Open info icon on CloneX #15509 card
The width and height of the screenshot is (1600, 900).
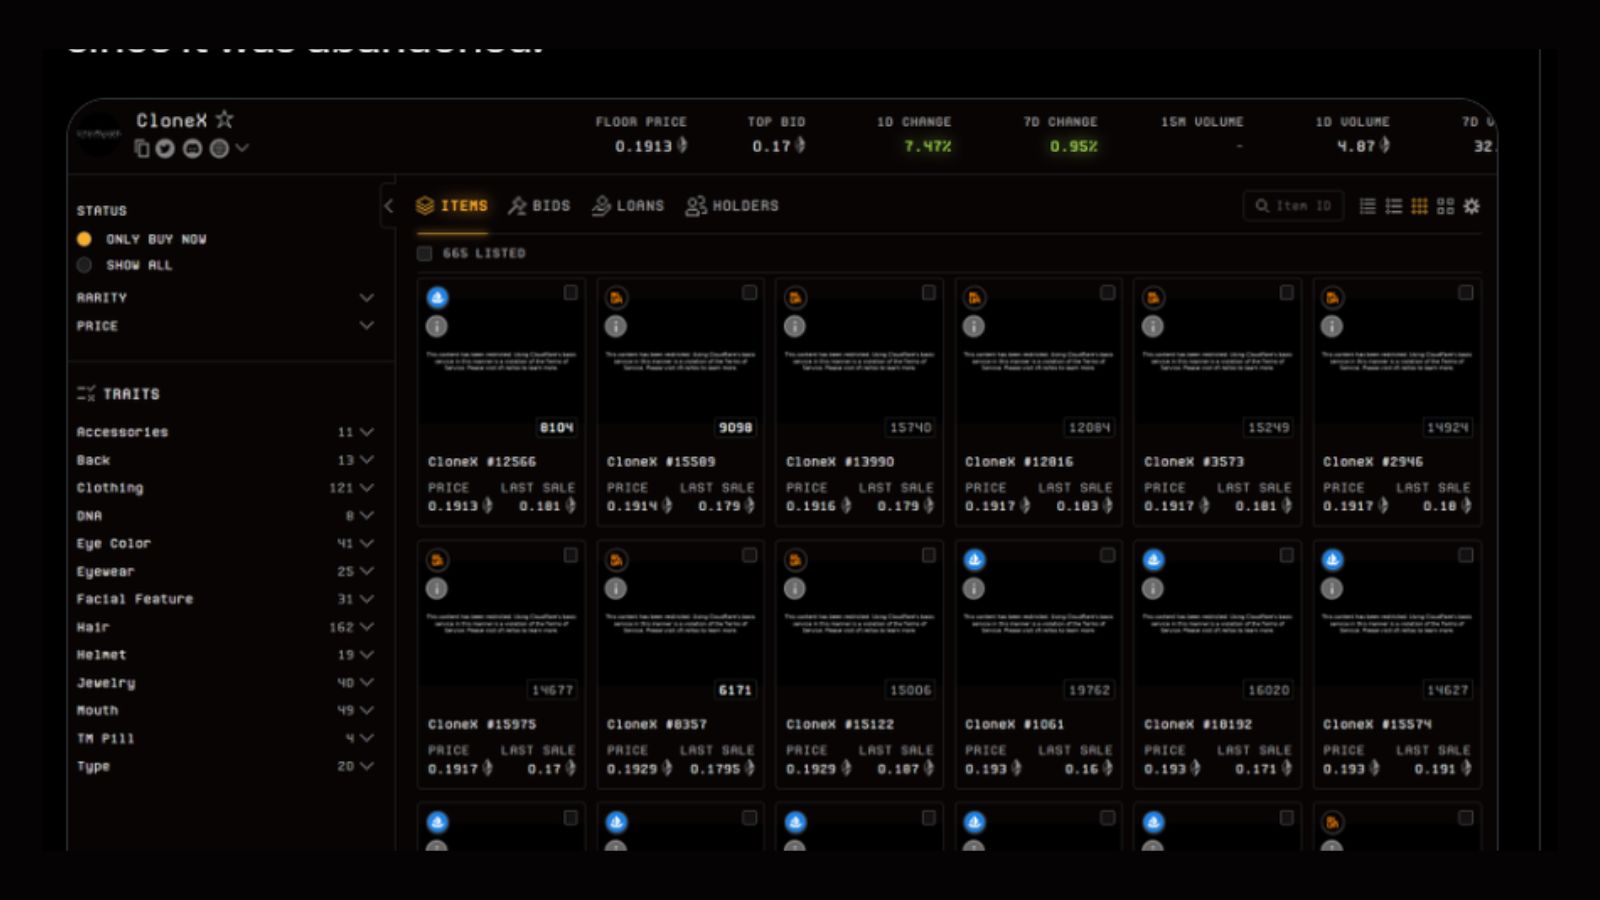coord(616,326)
